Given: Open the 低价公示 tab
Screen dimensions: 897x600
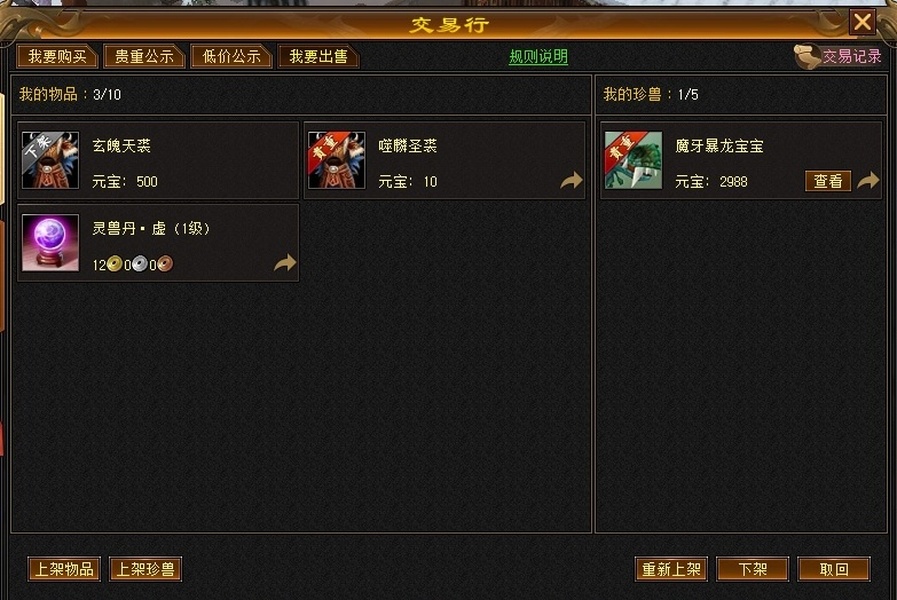Looking at the screenshot, I should click(231, 57).
